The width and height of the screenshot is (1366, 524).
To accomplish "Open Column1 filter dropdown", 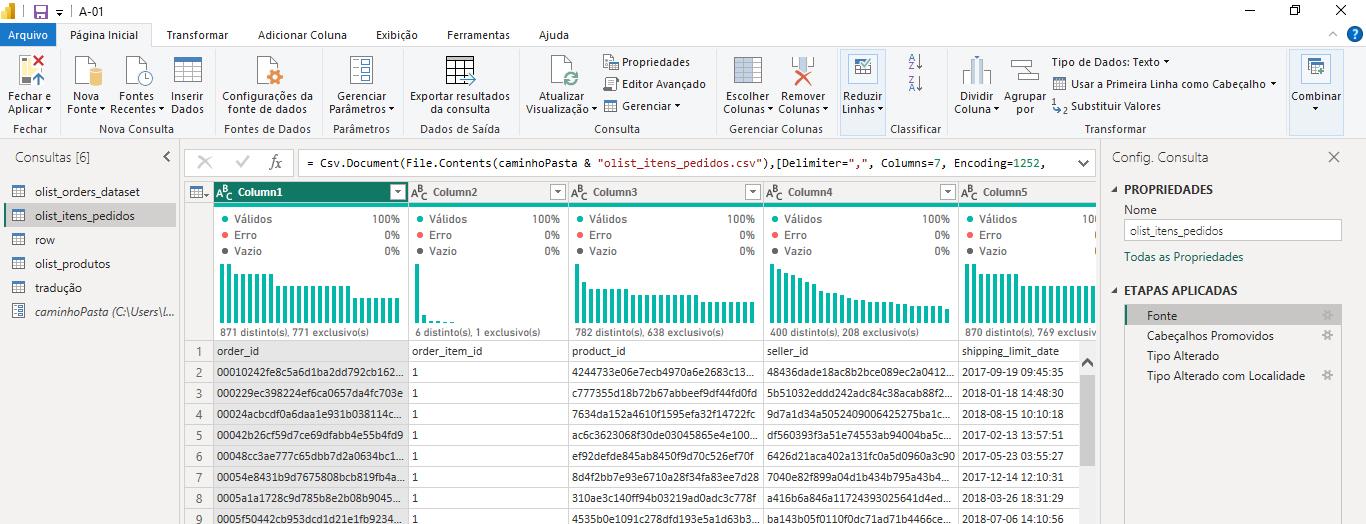I will [397, 192].
